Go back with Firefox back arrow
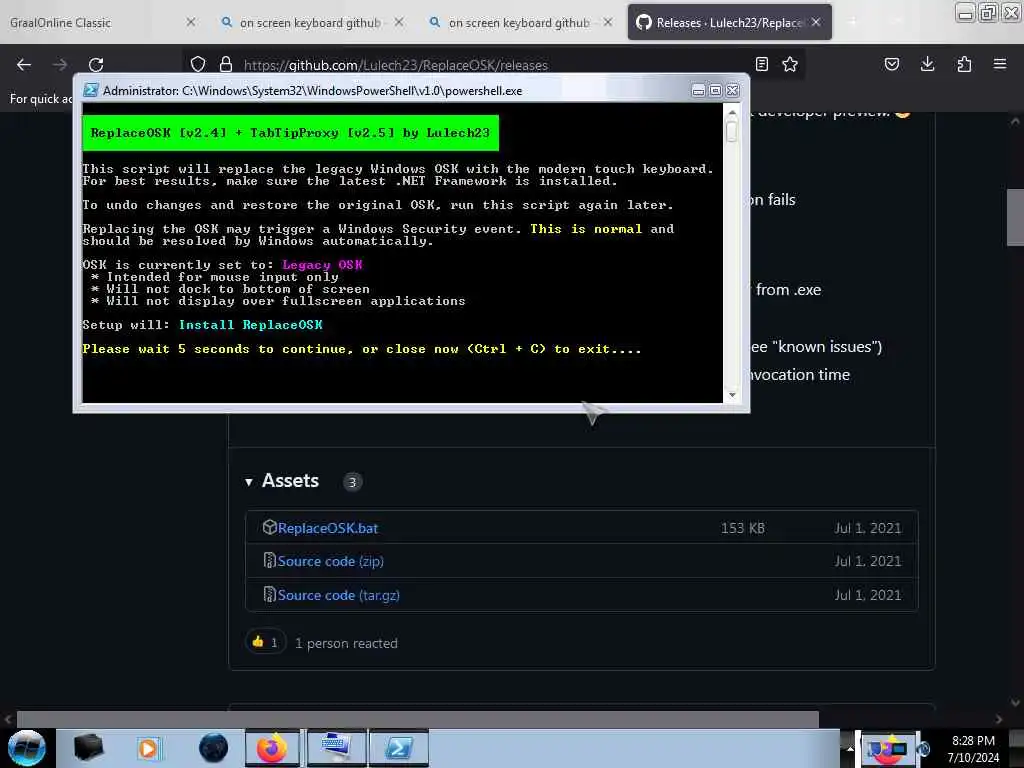This screenshot has width=1024, height=768. pos(24,65)
